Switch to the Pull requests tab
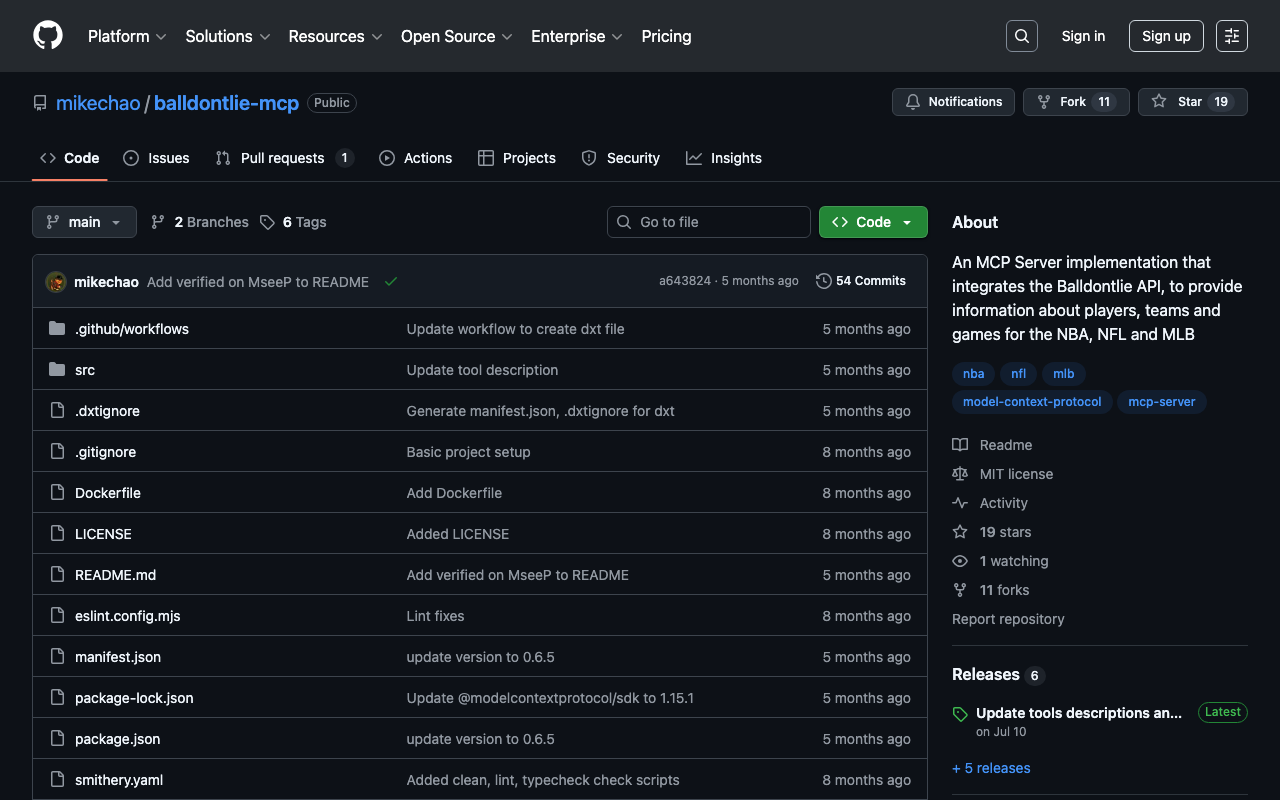 click(283, 158)
